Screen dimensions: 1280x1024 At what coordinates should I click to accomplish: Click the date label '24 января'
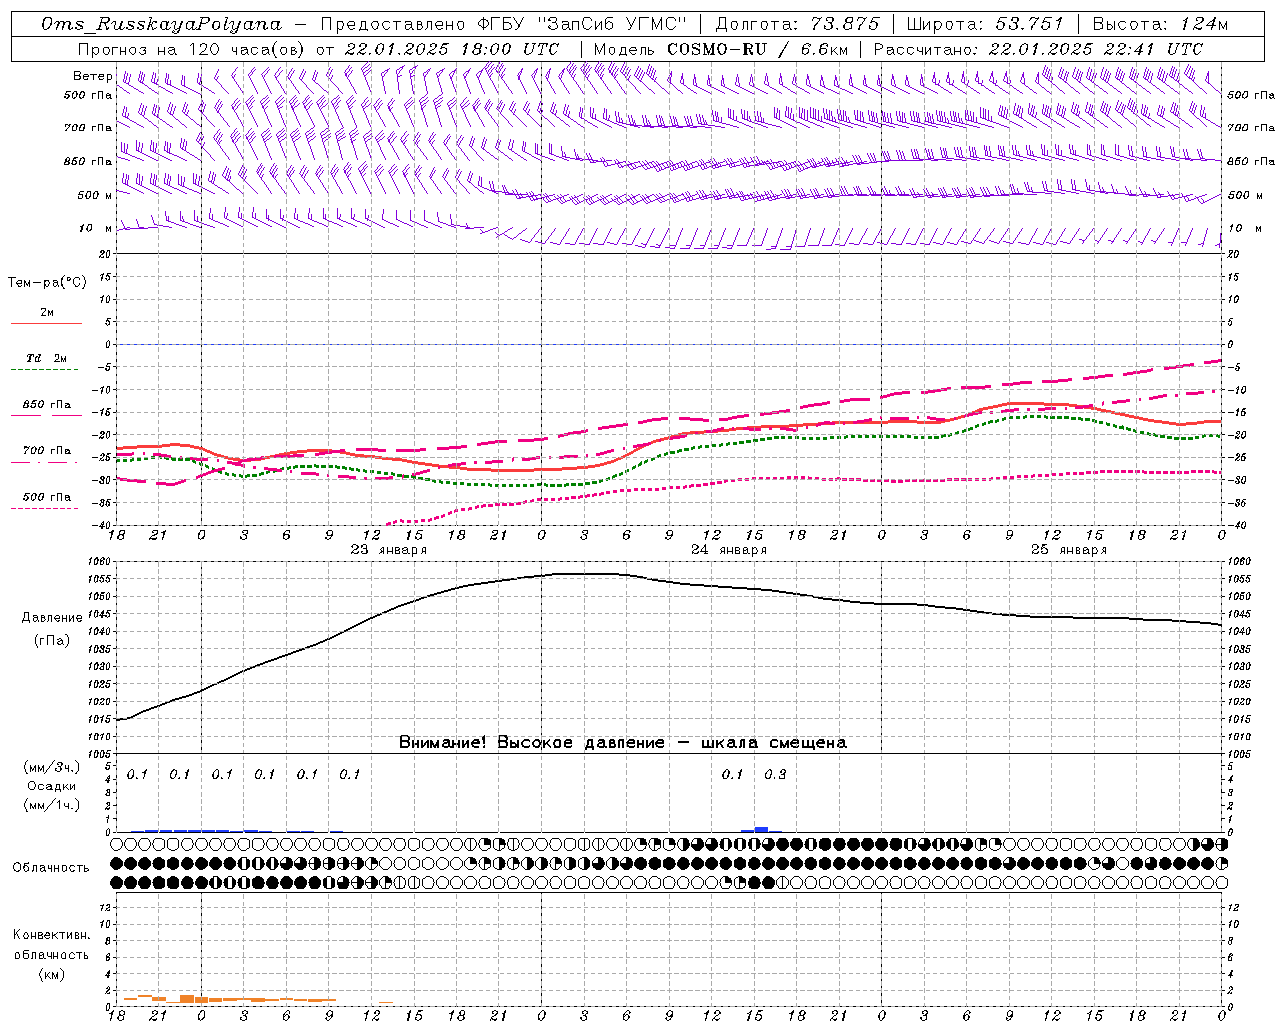coord(729,549)
